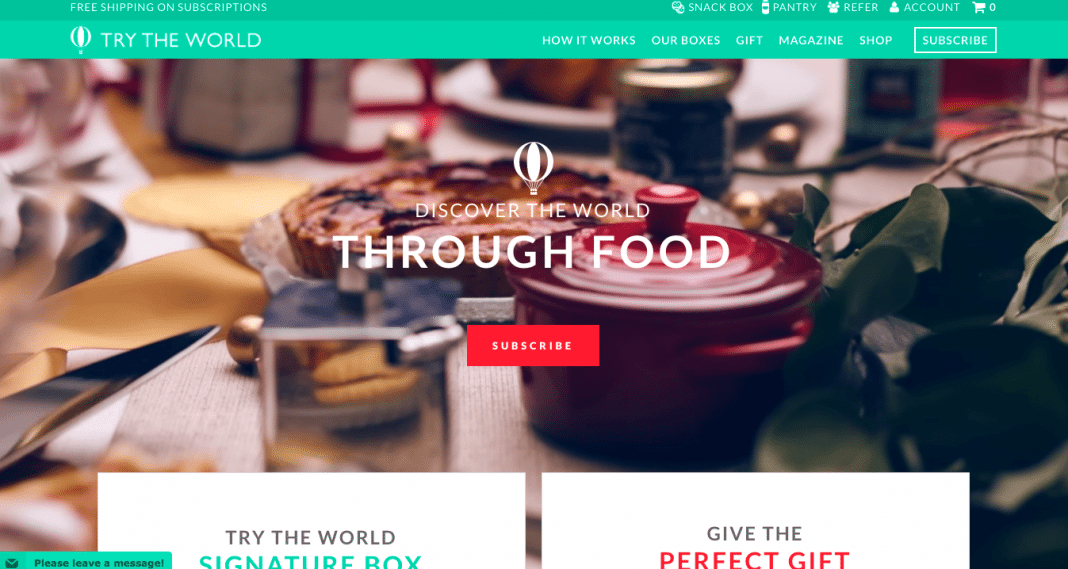Click the red Subscribe button

point(533,345)
